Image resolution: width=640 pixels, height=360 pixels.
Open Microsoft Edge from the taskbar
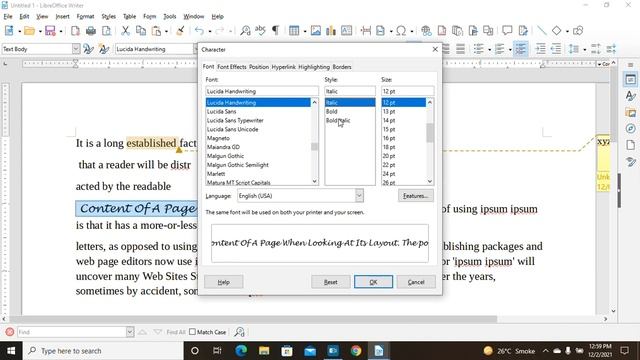point(241,351)
